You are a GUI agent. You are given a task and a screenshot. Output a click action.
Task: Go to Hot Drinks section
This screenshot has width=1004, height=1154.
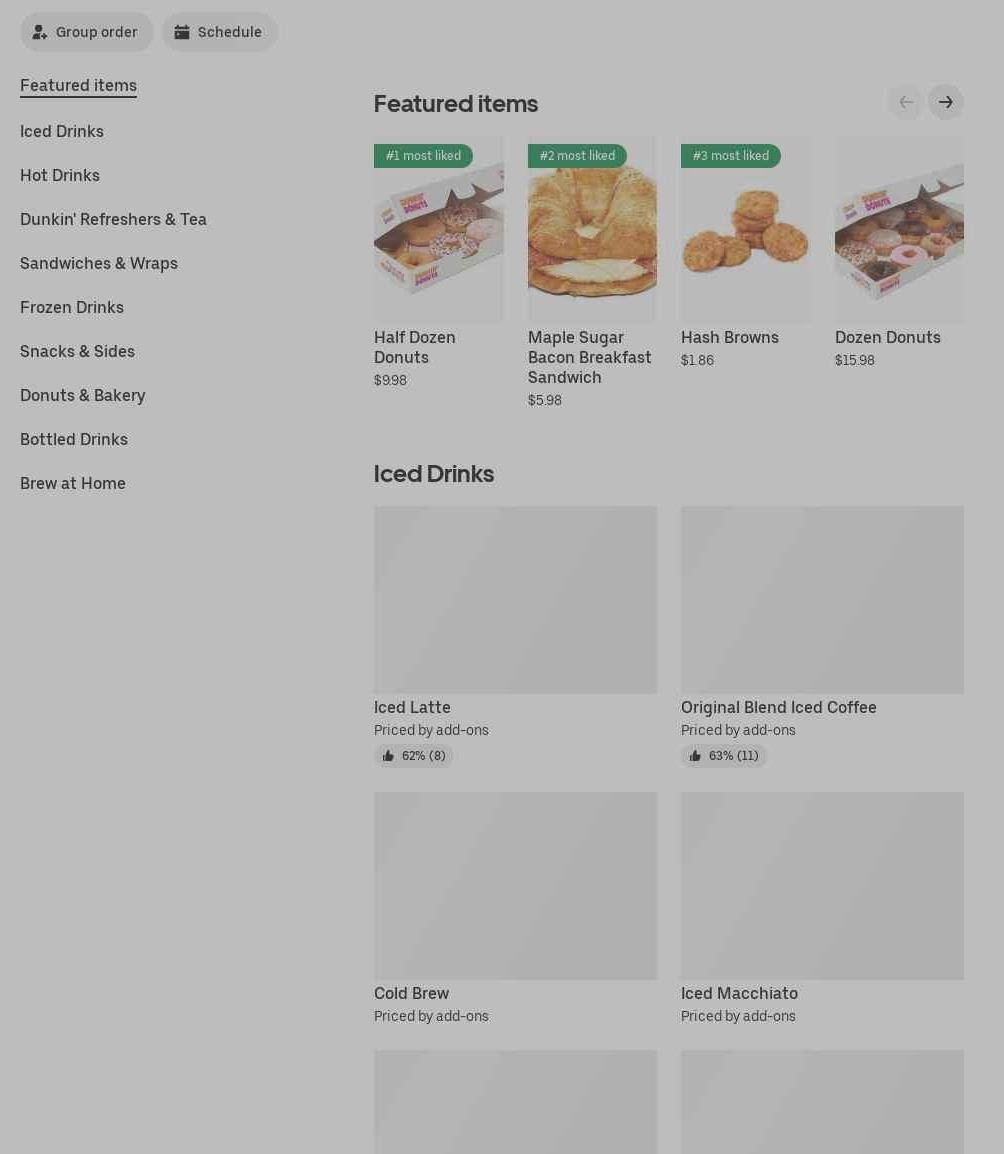coord(60,176)
